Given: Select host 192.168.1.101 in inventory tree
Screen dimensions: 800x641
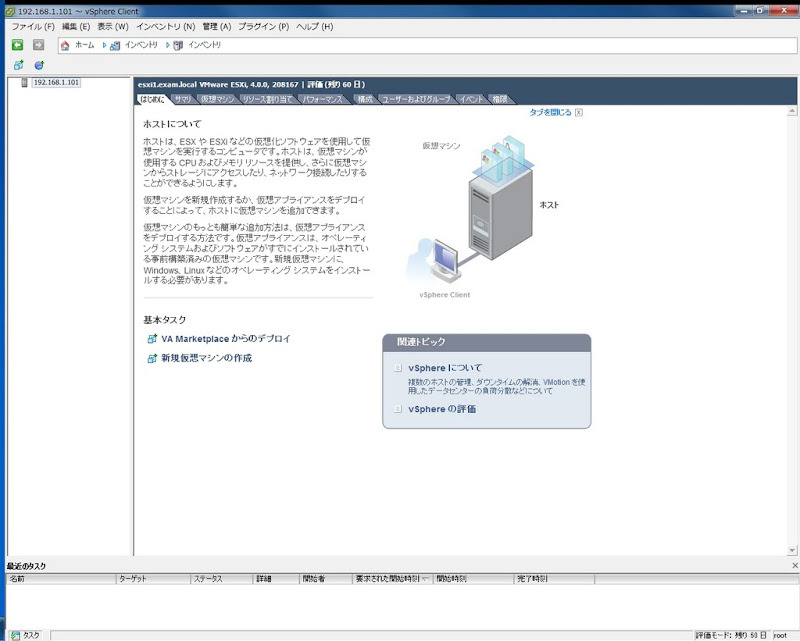Looking at the screenshot, I should 56,82.
